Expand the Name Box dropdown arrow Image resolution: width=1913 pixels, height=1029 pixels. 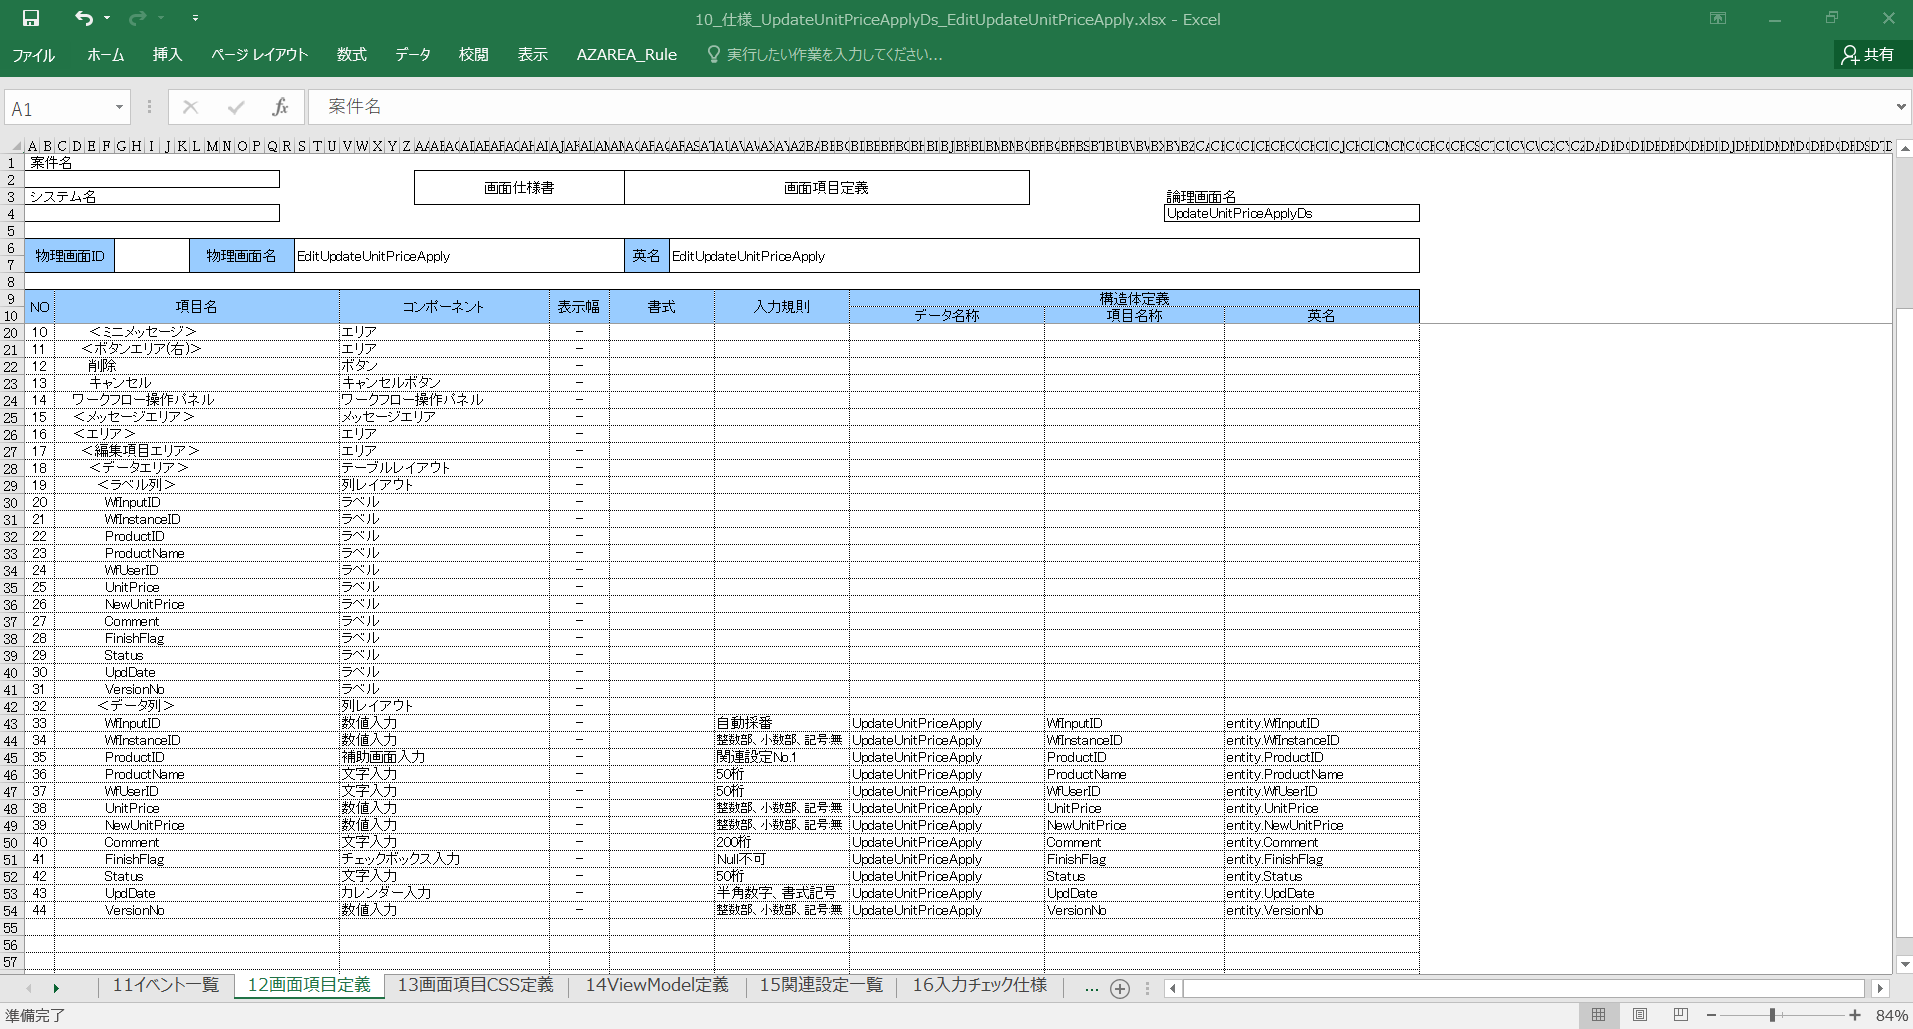click(119, 108)
